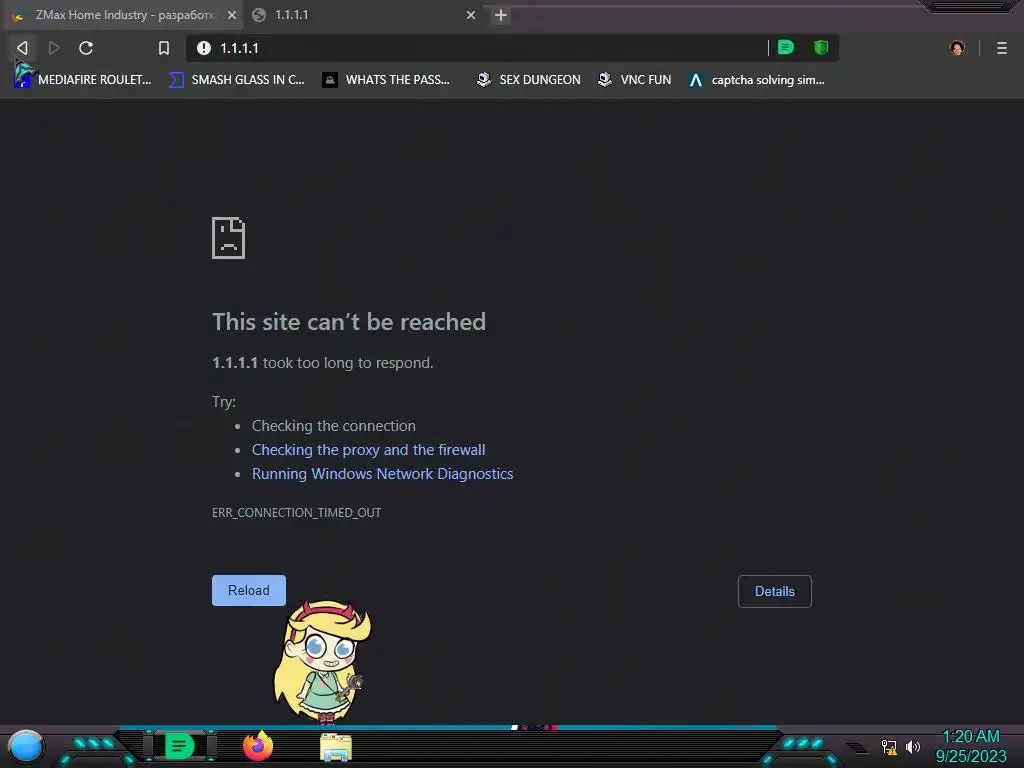Open network status tray icon
Image resolution: width=1024 pixels, height=768 pixels.
(889, 746)
